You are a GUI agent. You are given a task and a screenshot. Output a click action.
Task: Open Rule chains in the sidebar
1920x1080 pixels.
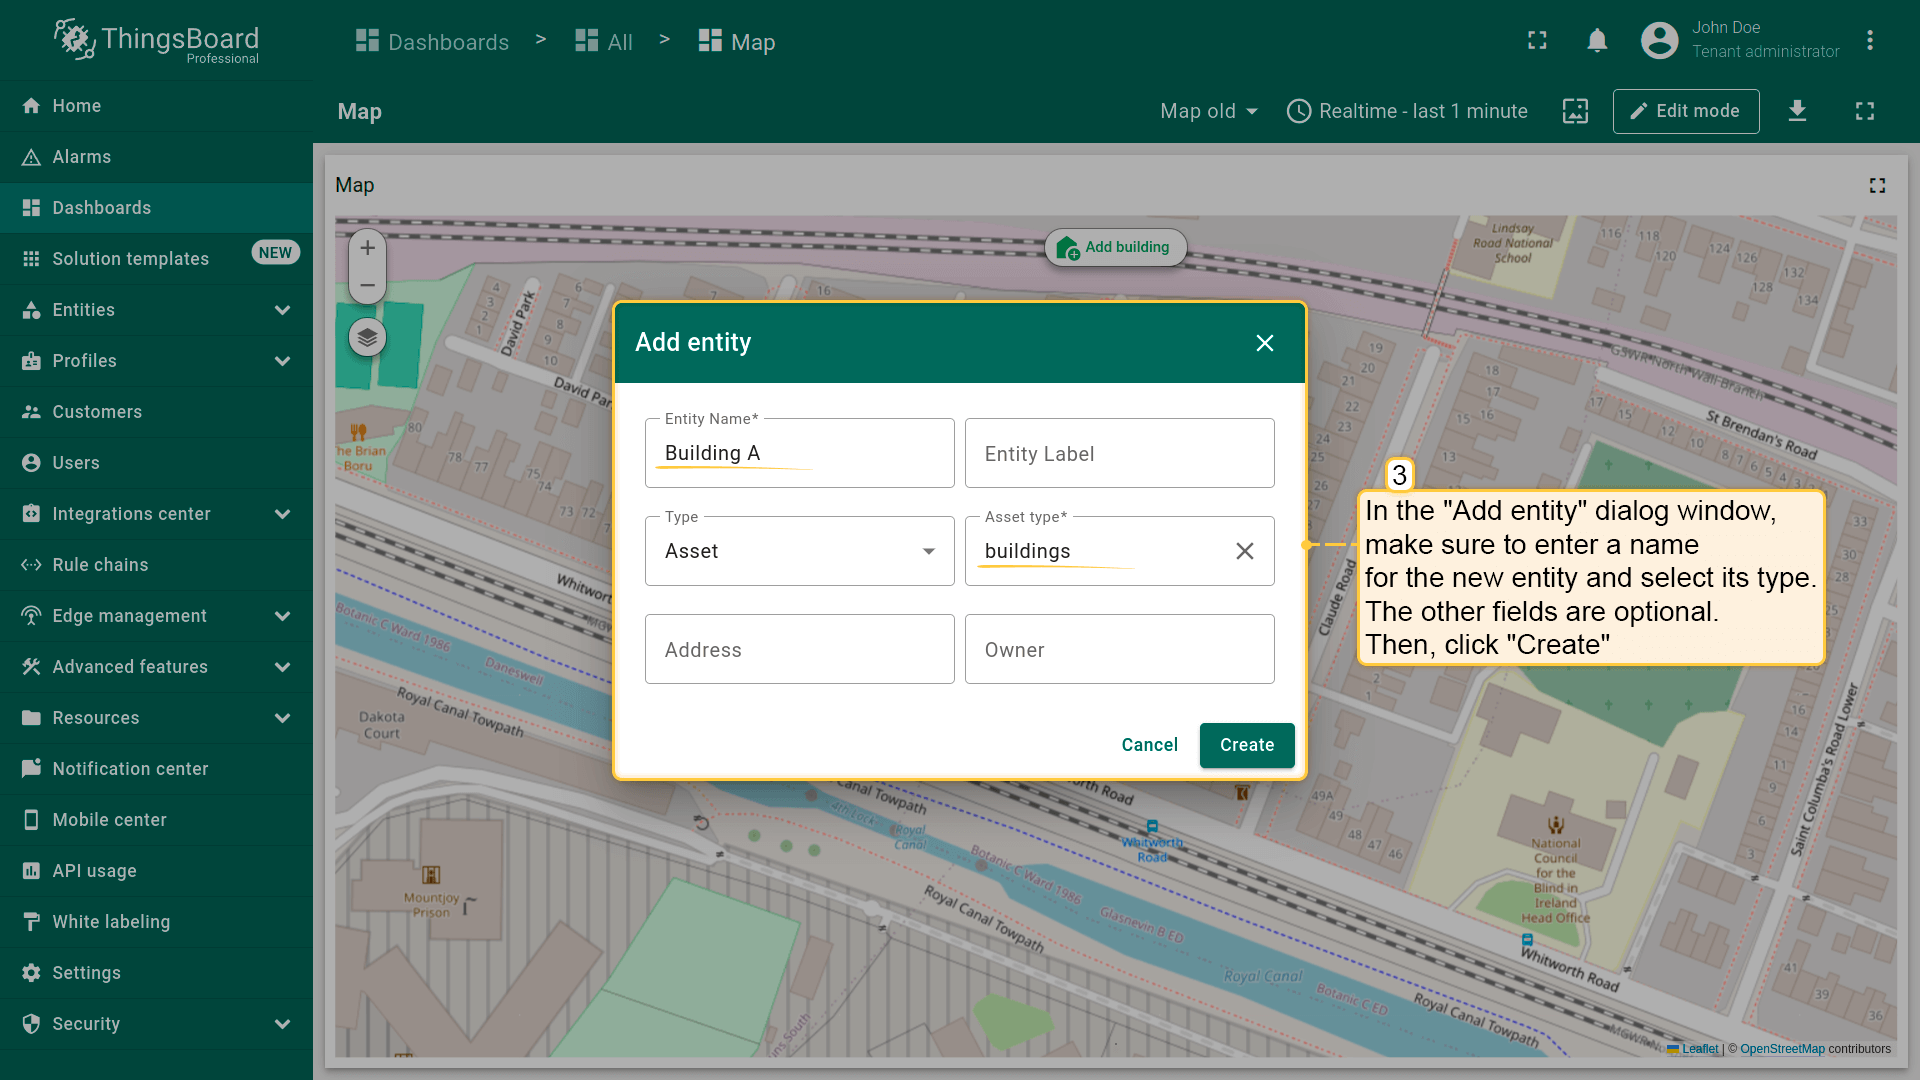(100, 565)
